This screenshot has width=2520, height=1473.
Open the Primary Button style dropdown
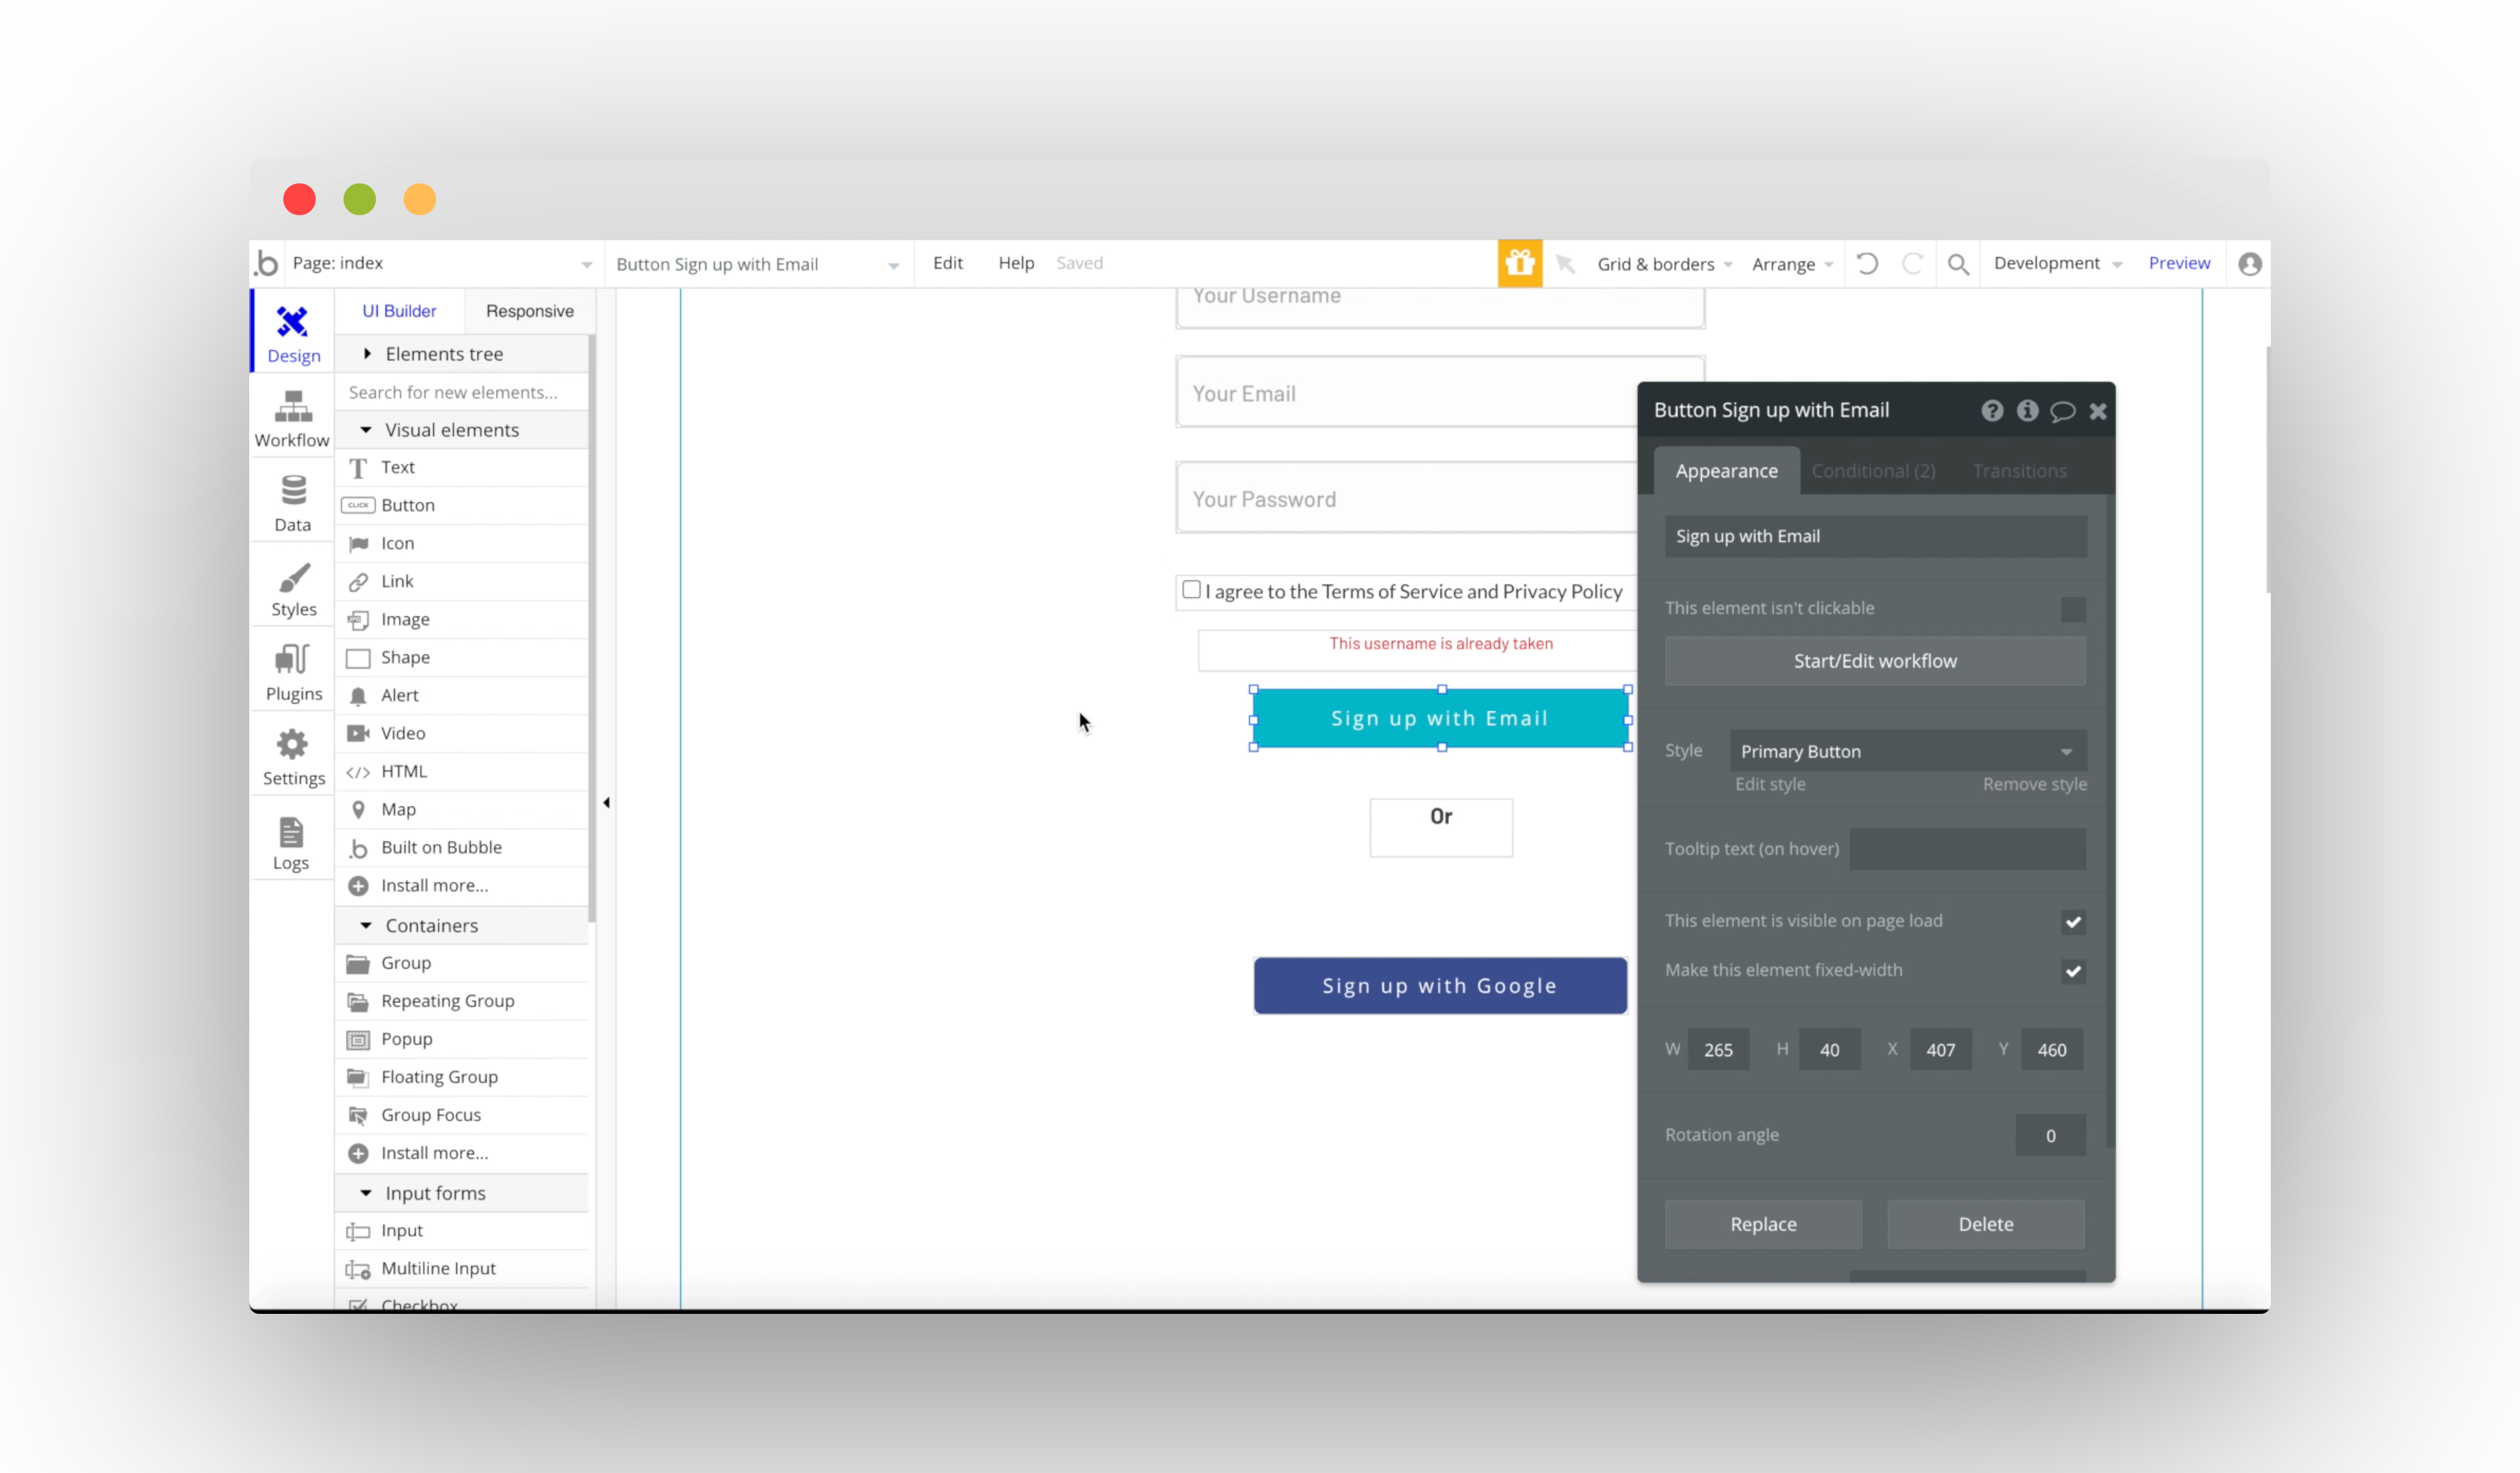click(x=1907, y=751)
